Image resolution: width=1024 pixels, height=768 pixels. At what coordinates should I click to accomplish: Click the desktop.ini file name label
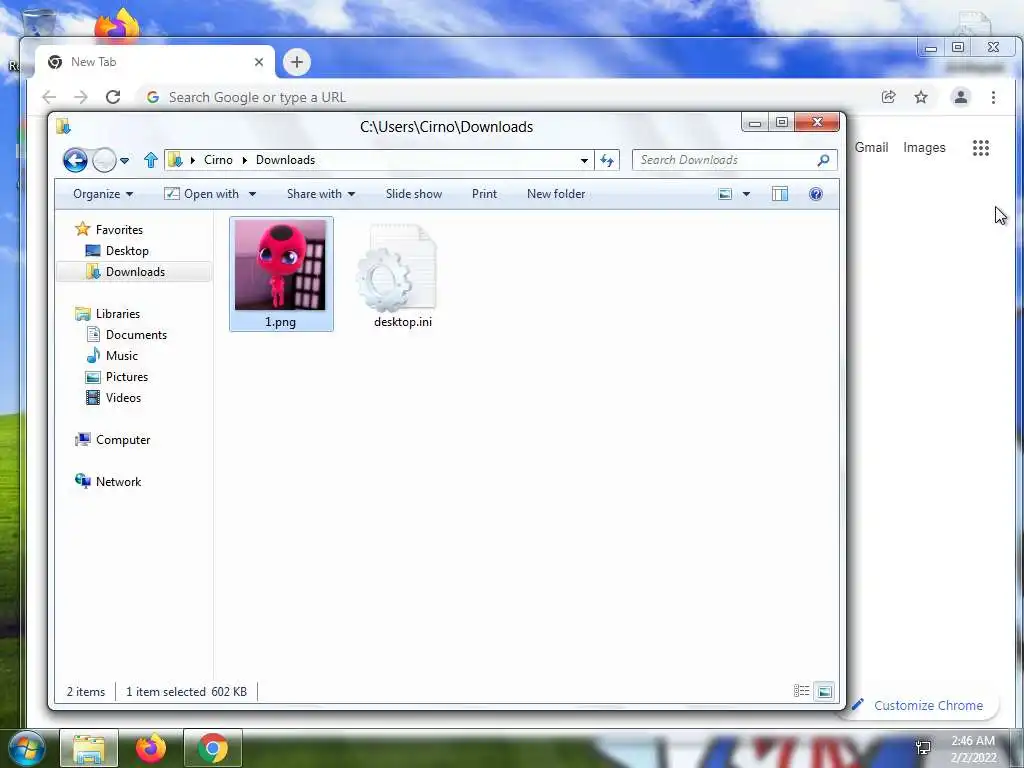click(x=403, y=322)
